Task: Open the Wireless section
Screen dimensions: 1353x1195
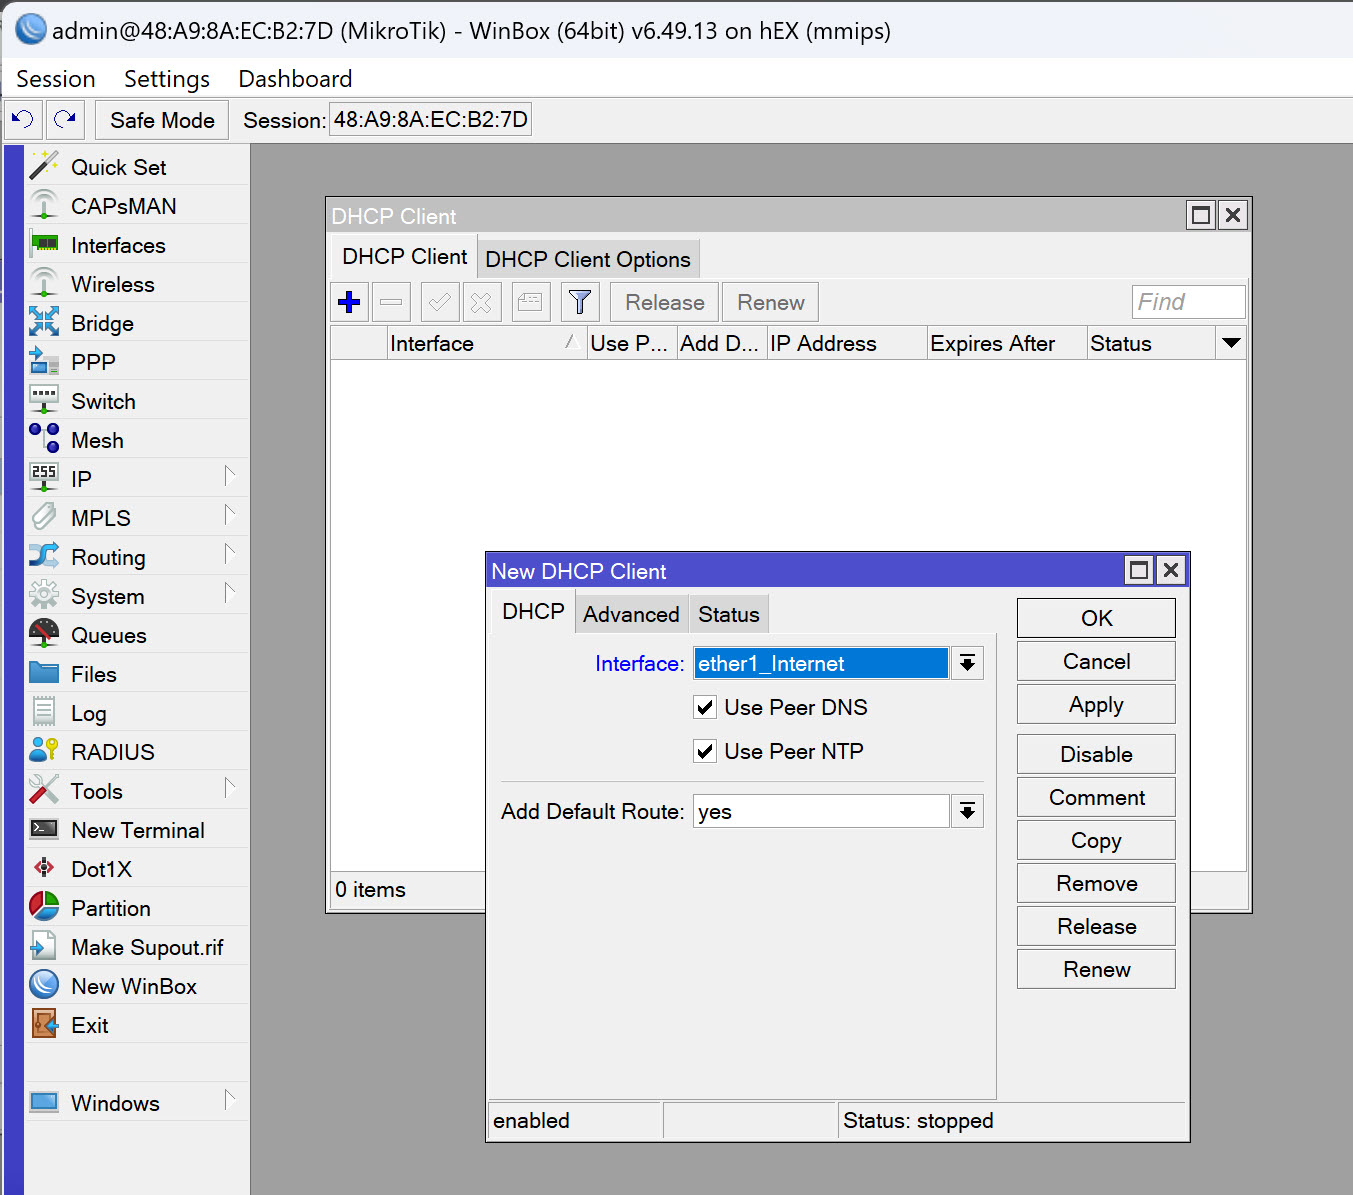Action: coord(113,283)
